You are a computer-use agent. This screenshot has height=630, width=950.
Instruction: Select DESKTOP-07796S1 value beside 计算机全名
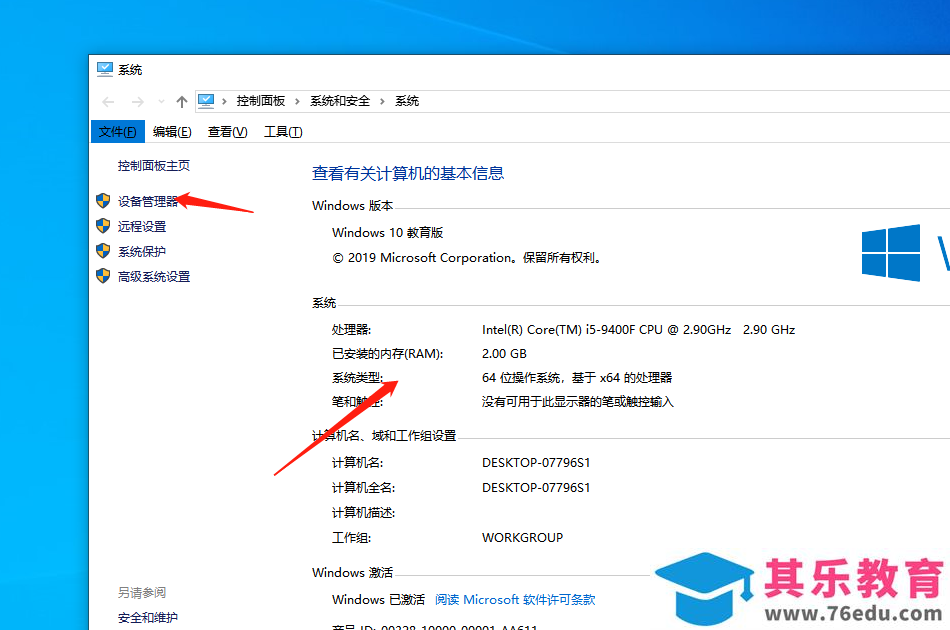[536, 488]
